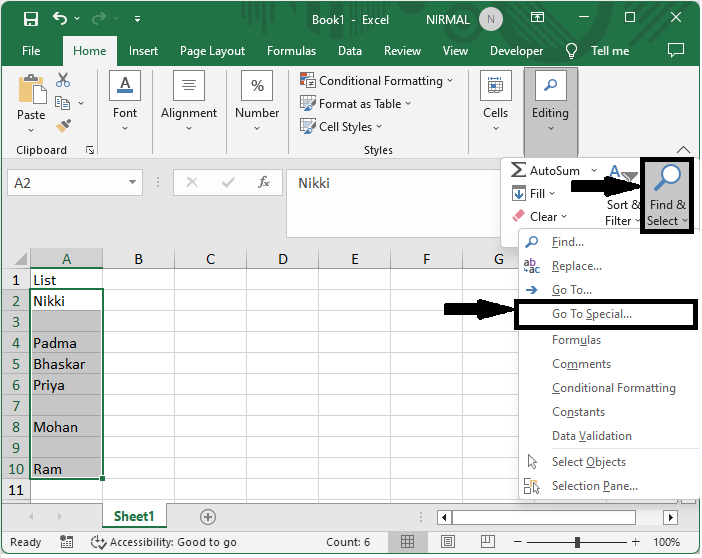This screenshot has height=558, width=702.
Task: Select Comments in the menu
Action: click(608, 364)
